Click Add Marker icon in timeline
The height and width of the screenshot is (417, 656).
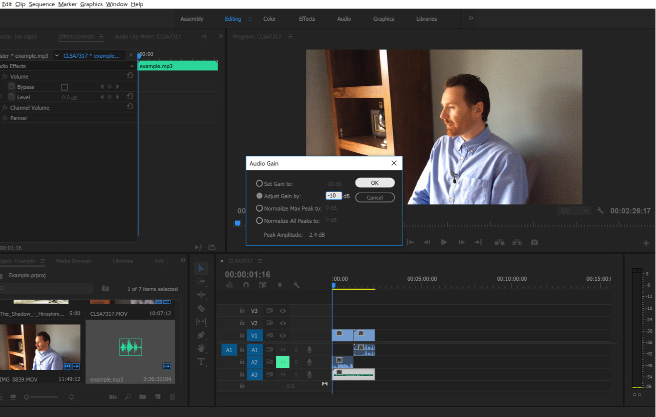(x=279, y=285)
